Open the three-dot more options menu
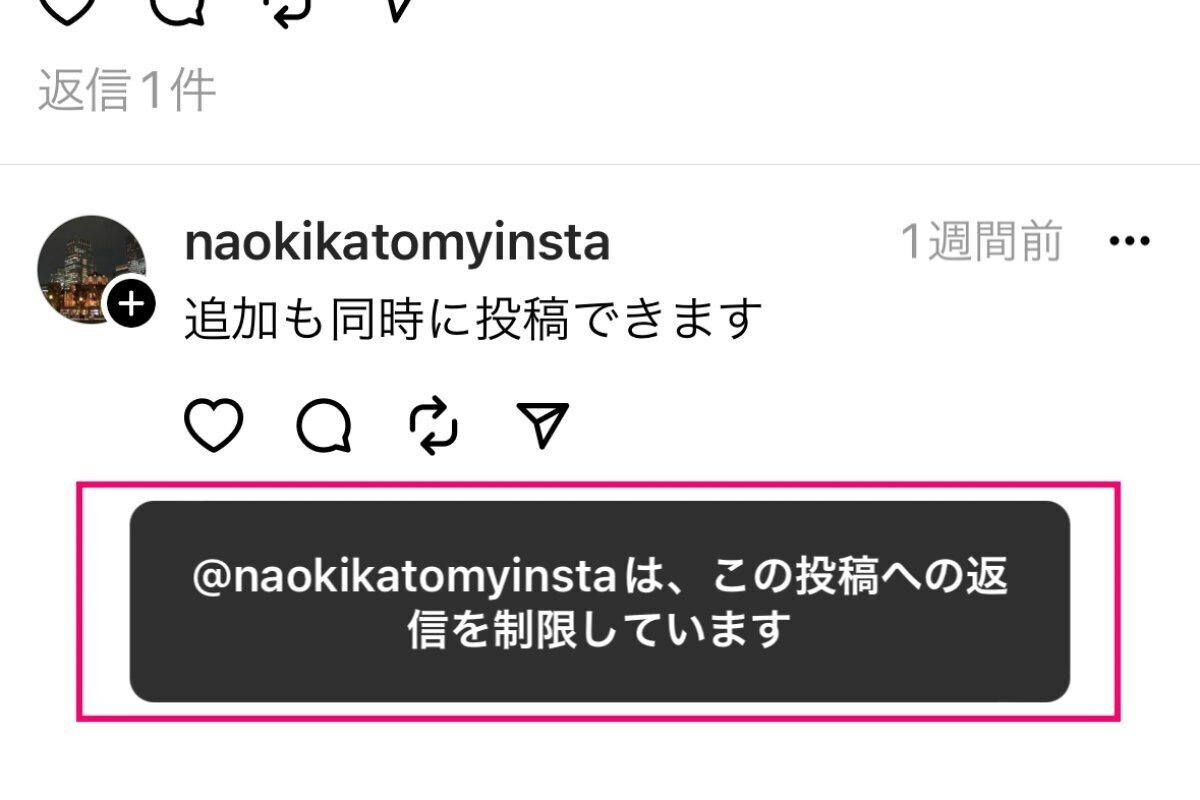 click(1130, 241)
